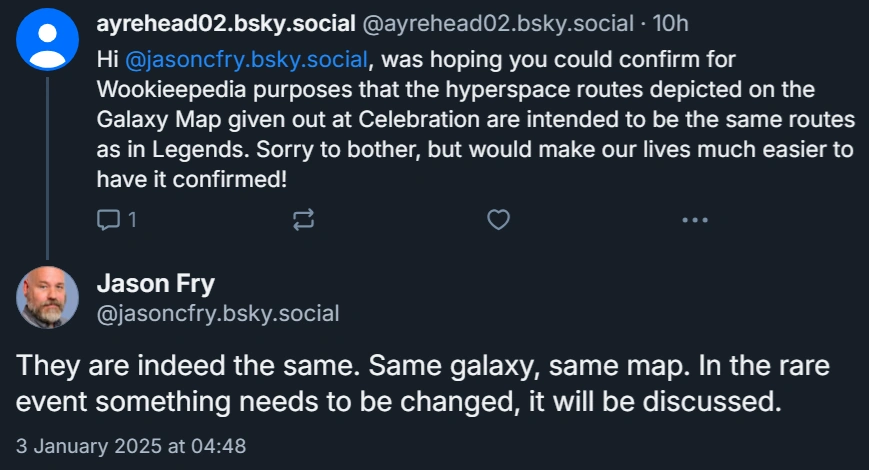
Task: Click the reply speech-bubble icon
Action: [107, 219]
